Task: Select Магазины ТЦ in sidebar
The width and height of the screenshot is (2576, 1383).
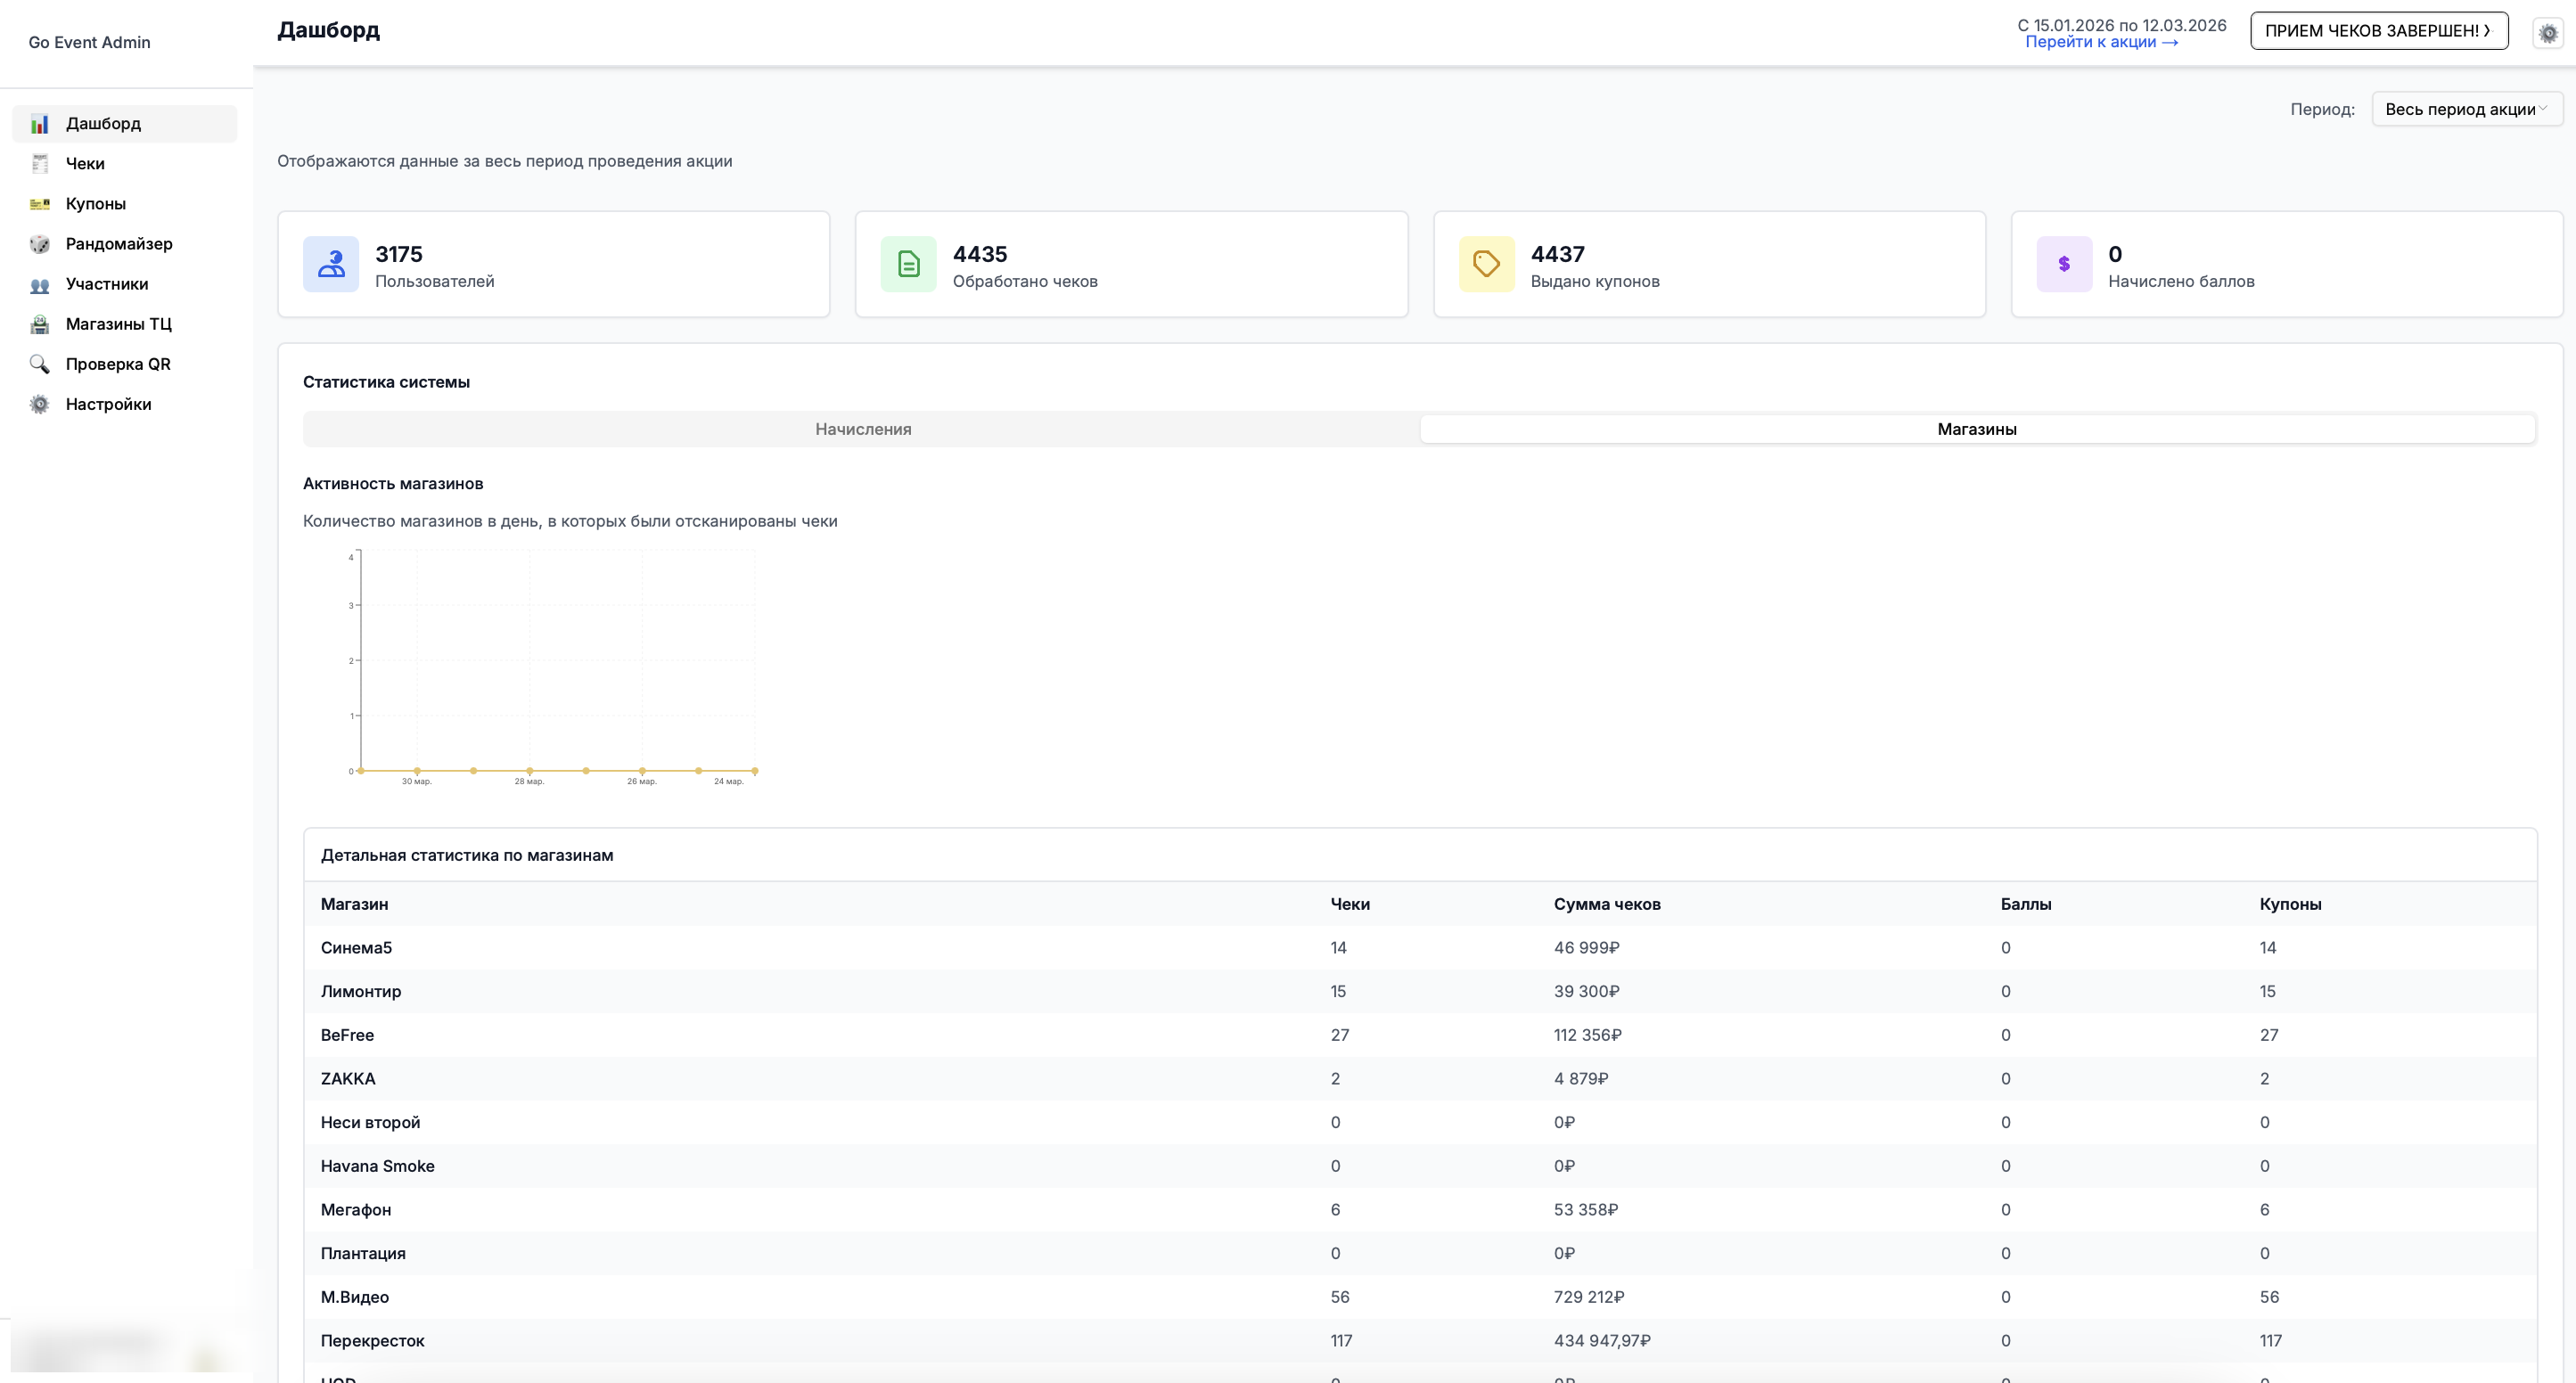Action: [125, 324]
